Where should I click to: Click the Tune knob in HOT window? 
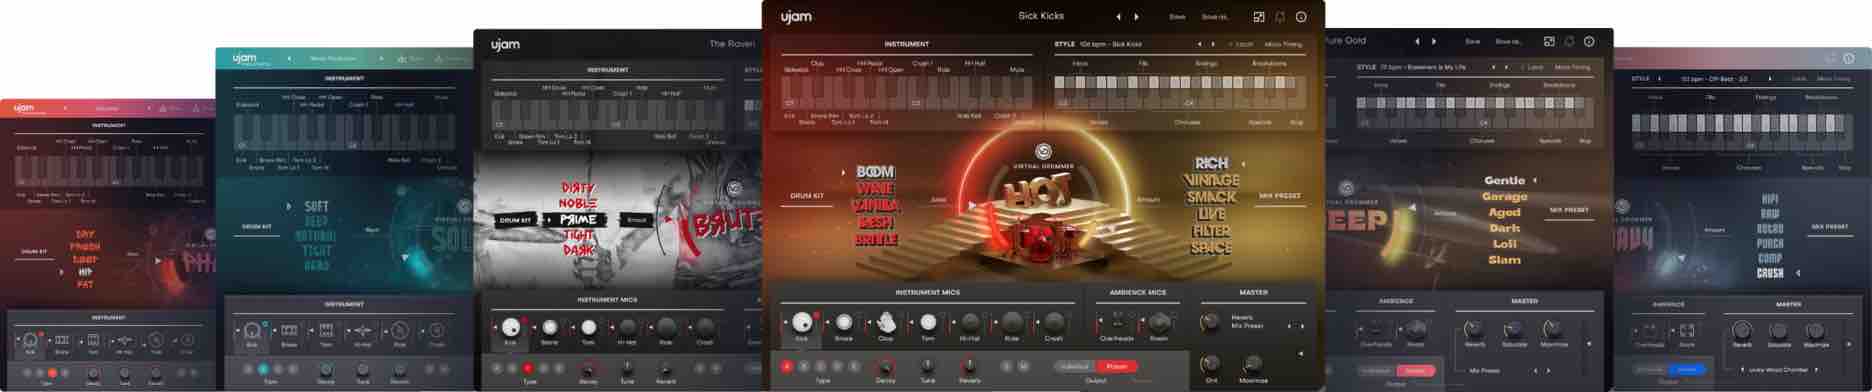click(x=927, y=367)
